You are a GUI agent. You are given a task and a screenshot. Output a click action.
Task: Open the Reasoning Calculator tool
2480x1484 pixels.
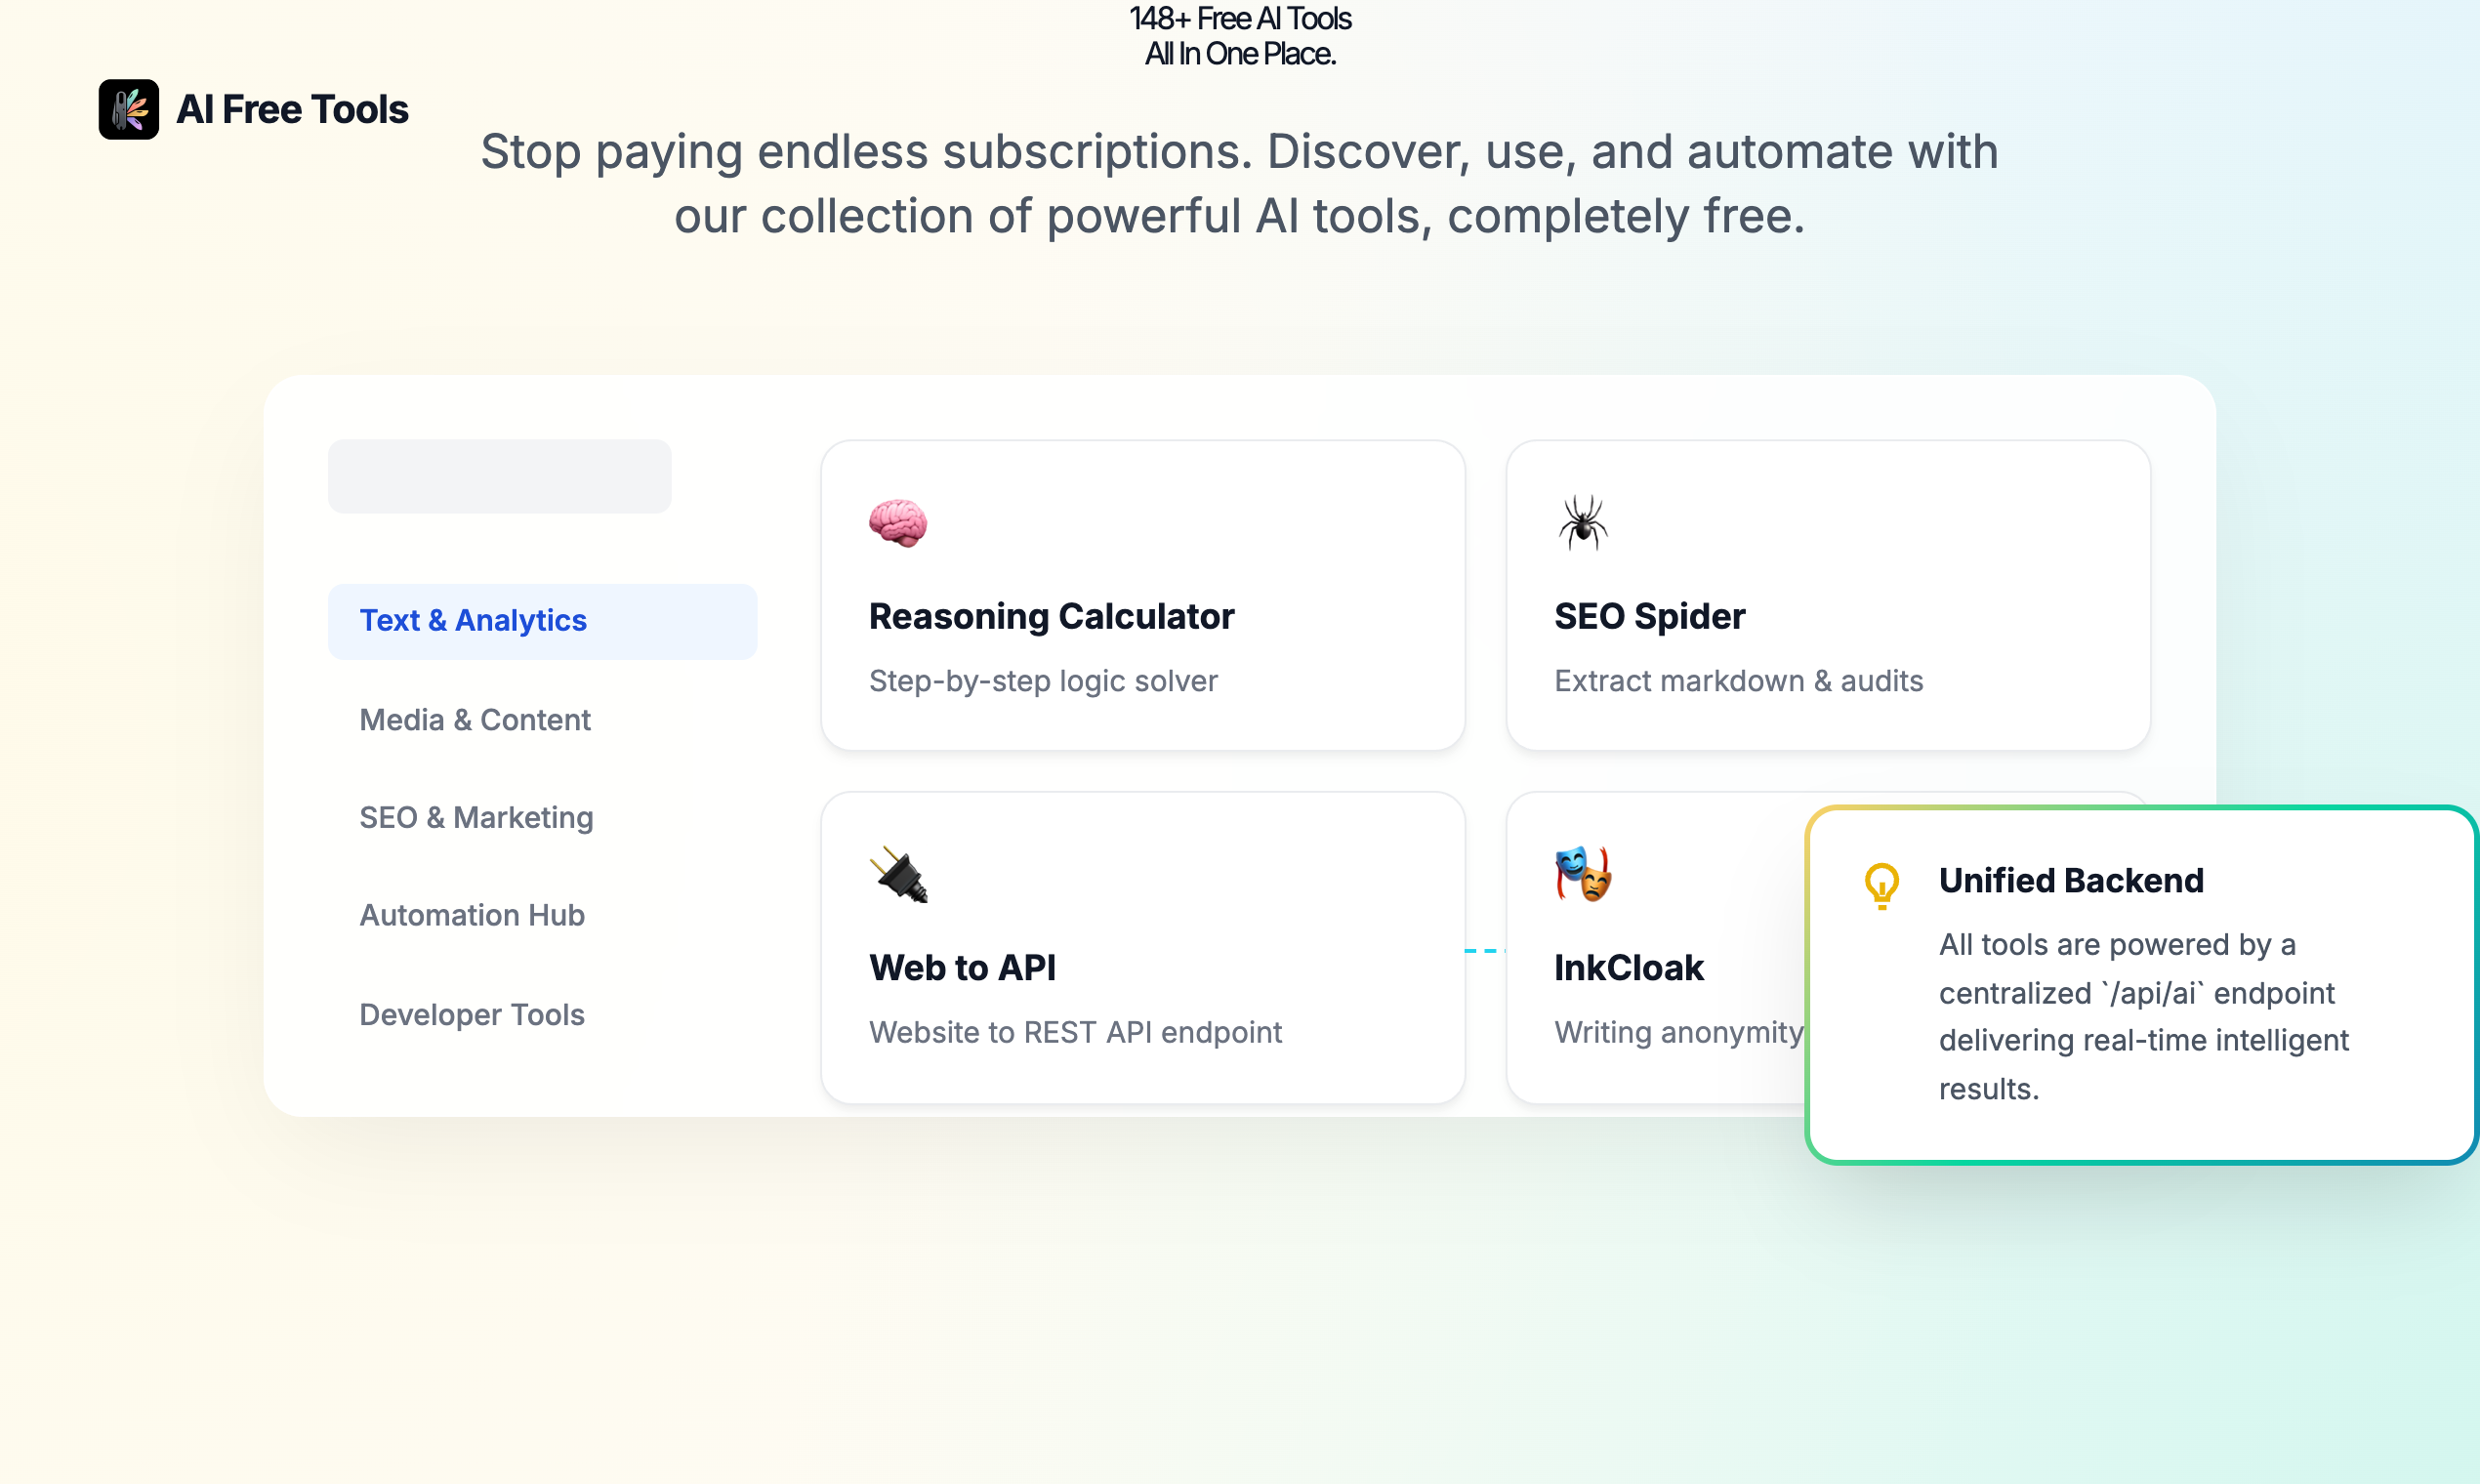click(1142, 595)
